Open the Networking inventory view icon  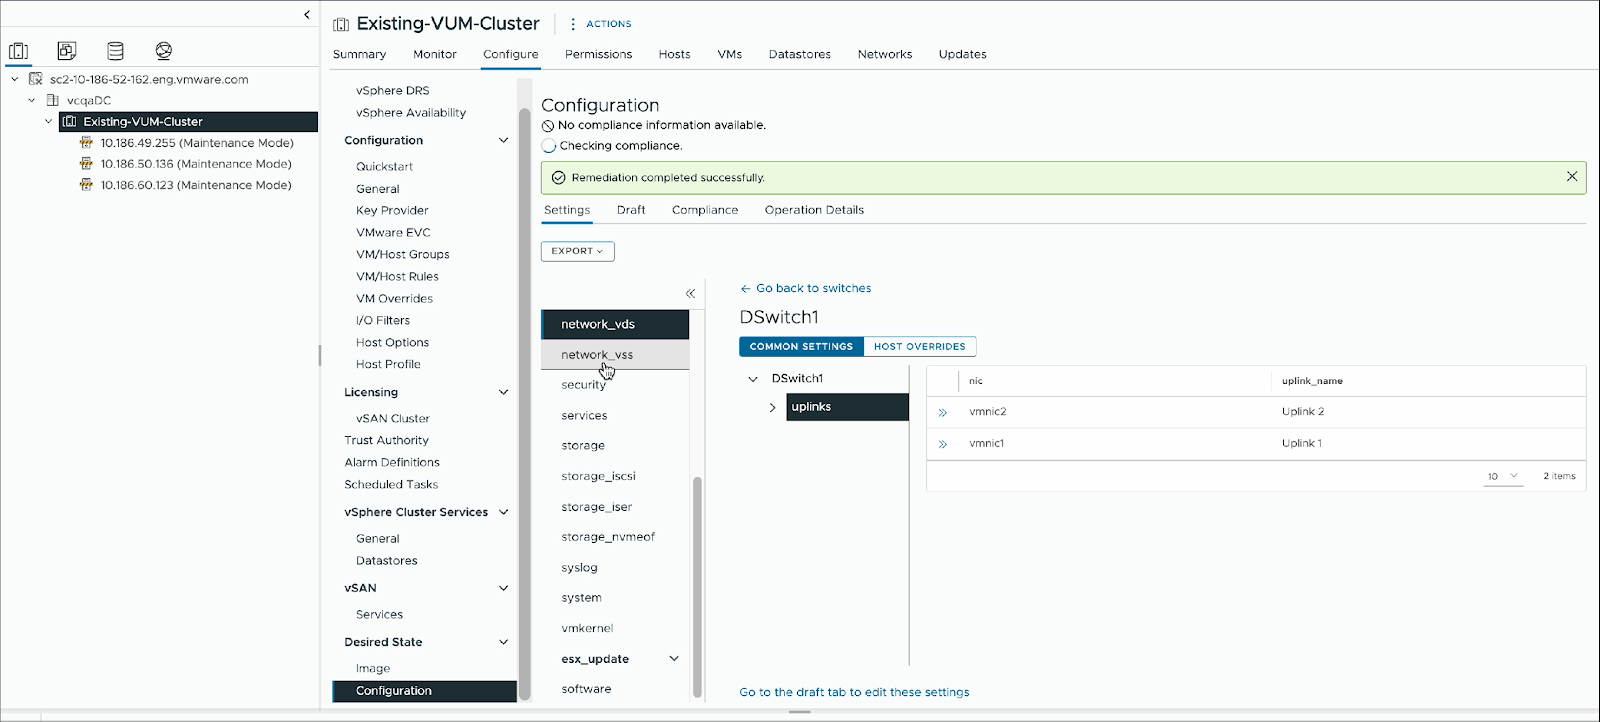pos(164,50)
